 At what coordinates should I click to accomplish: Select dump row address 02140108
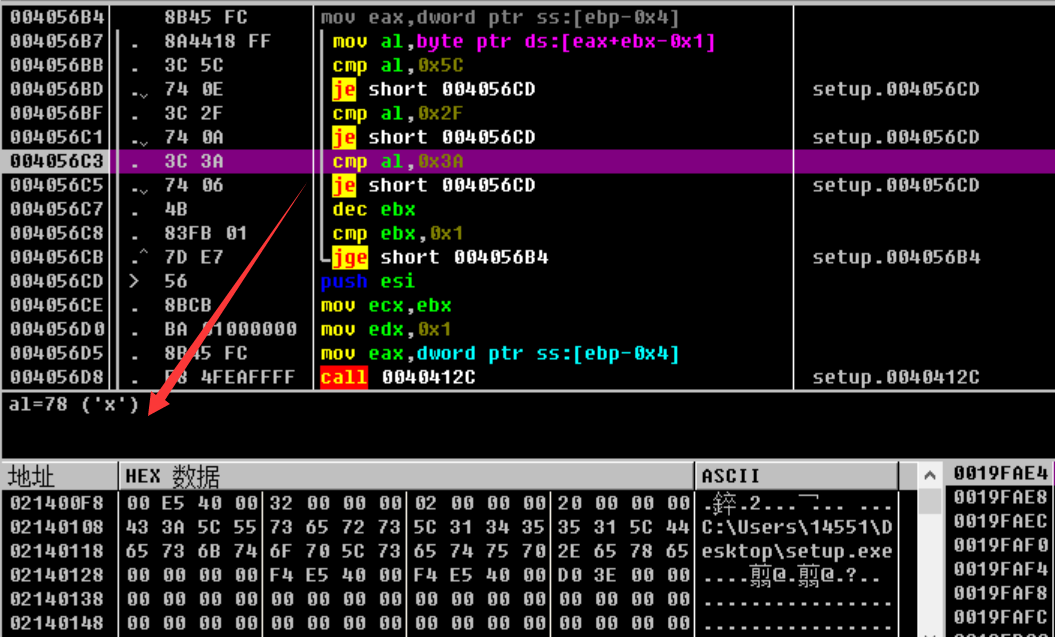point(57,527)
